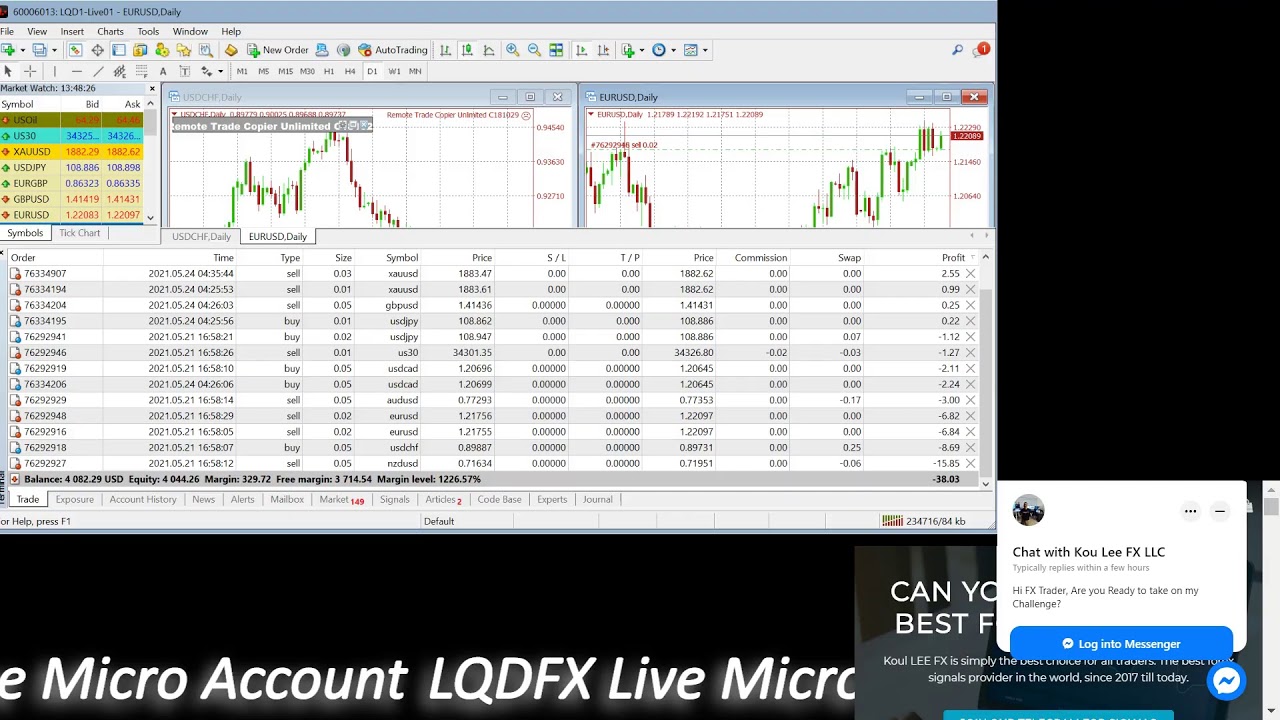Viewport: 1280px width, 720px height.
Task: Minimize the Kou Lee FX chat popup
Action: coord(1220,511)
